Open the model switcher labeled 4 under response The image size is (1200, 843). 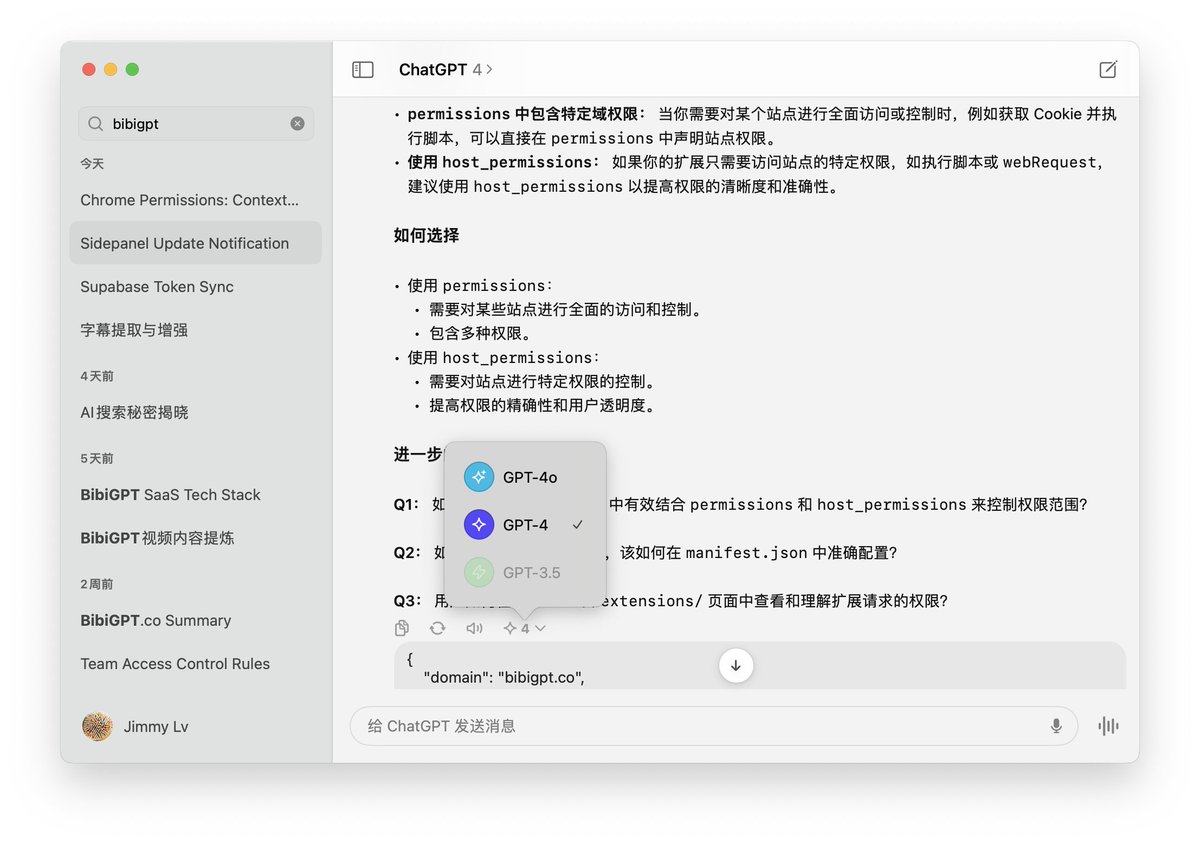pyautogui.click(x=524, y=628)
